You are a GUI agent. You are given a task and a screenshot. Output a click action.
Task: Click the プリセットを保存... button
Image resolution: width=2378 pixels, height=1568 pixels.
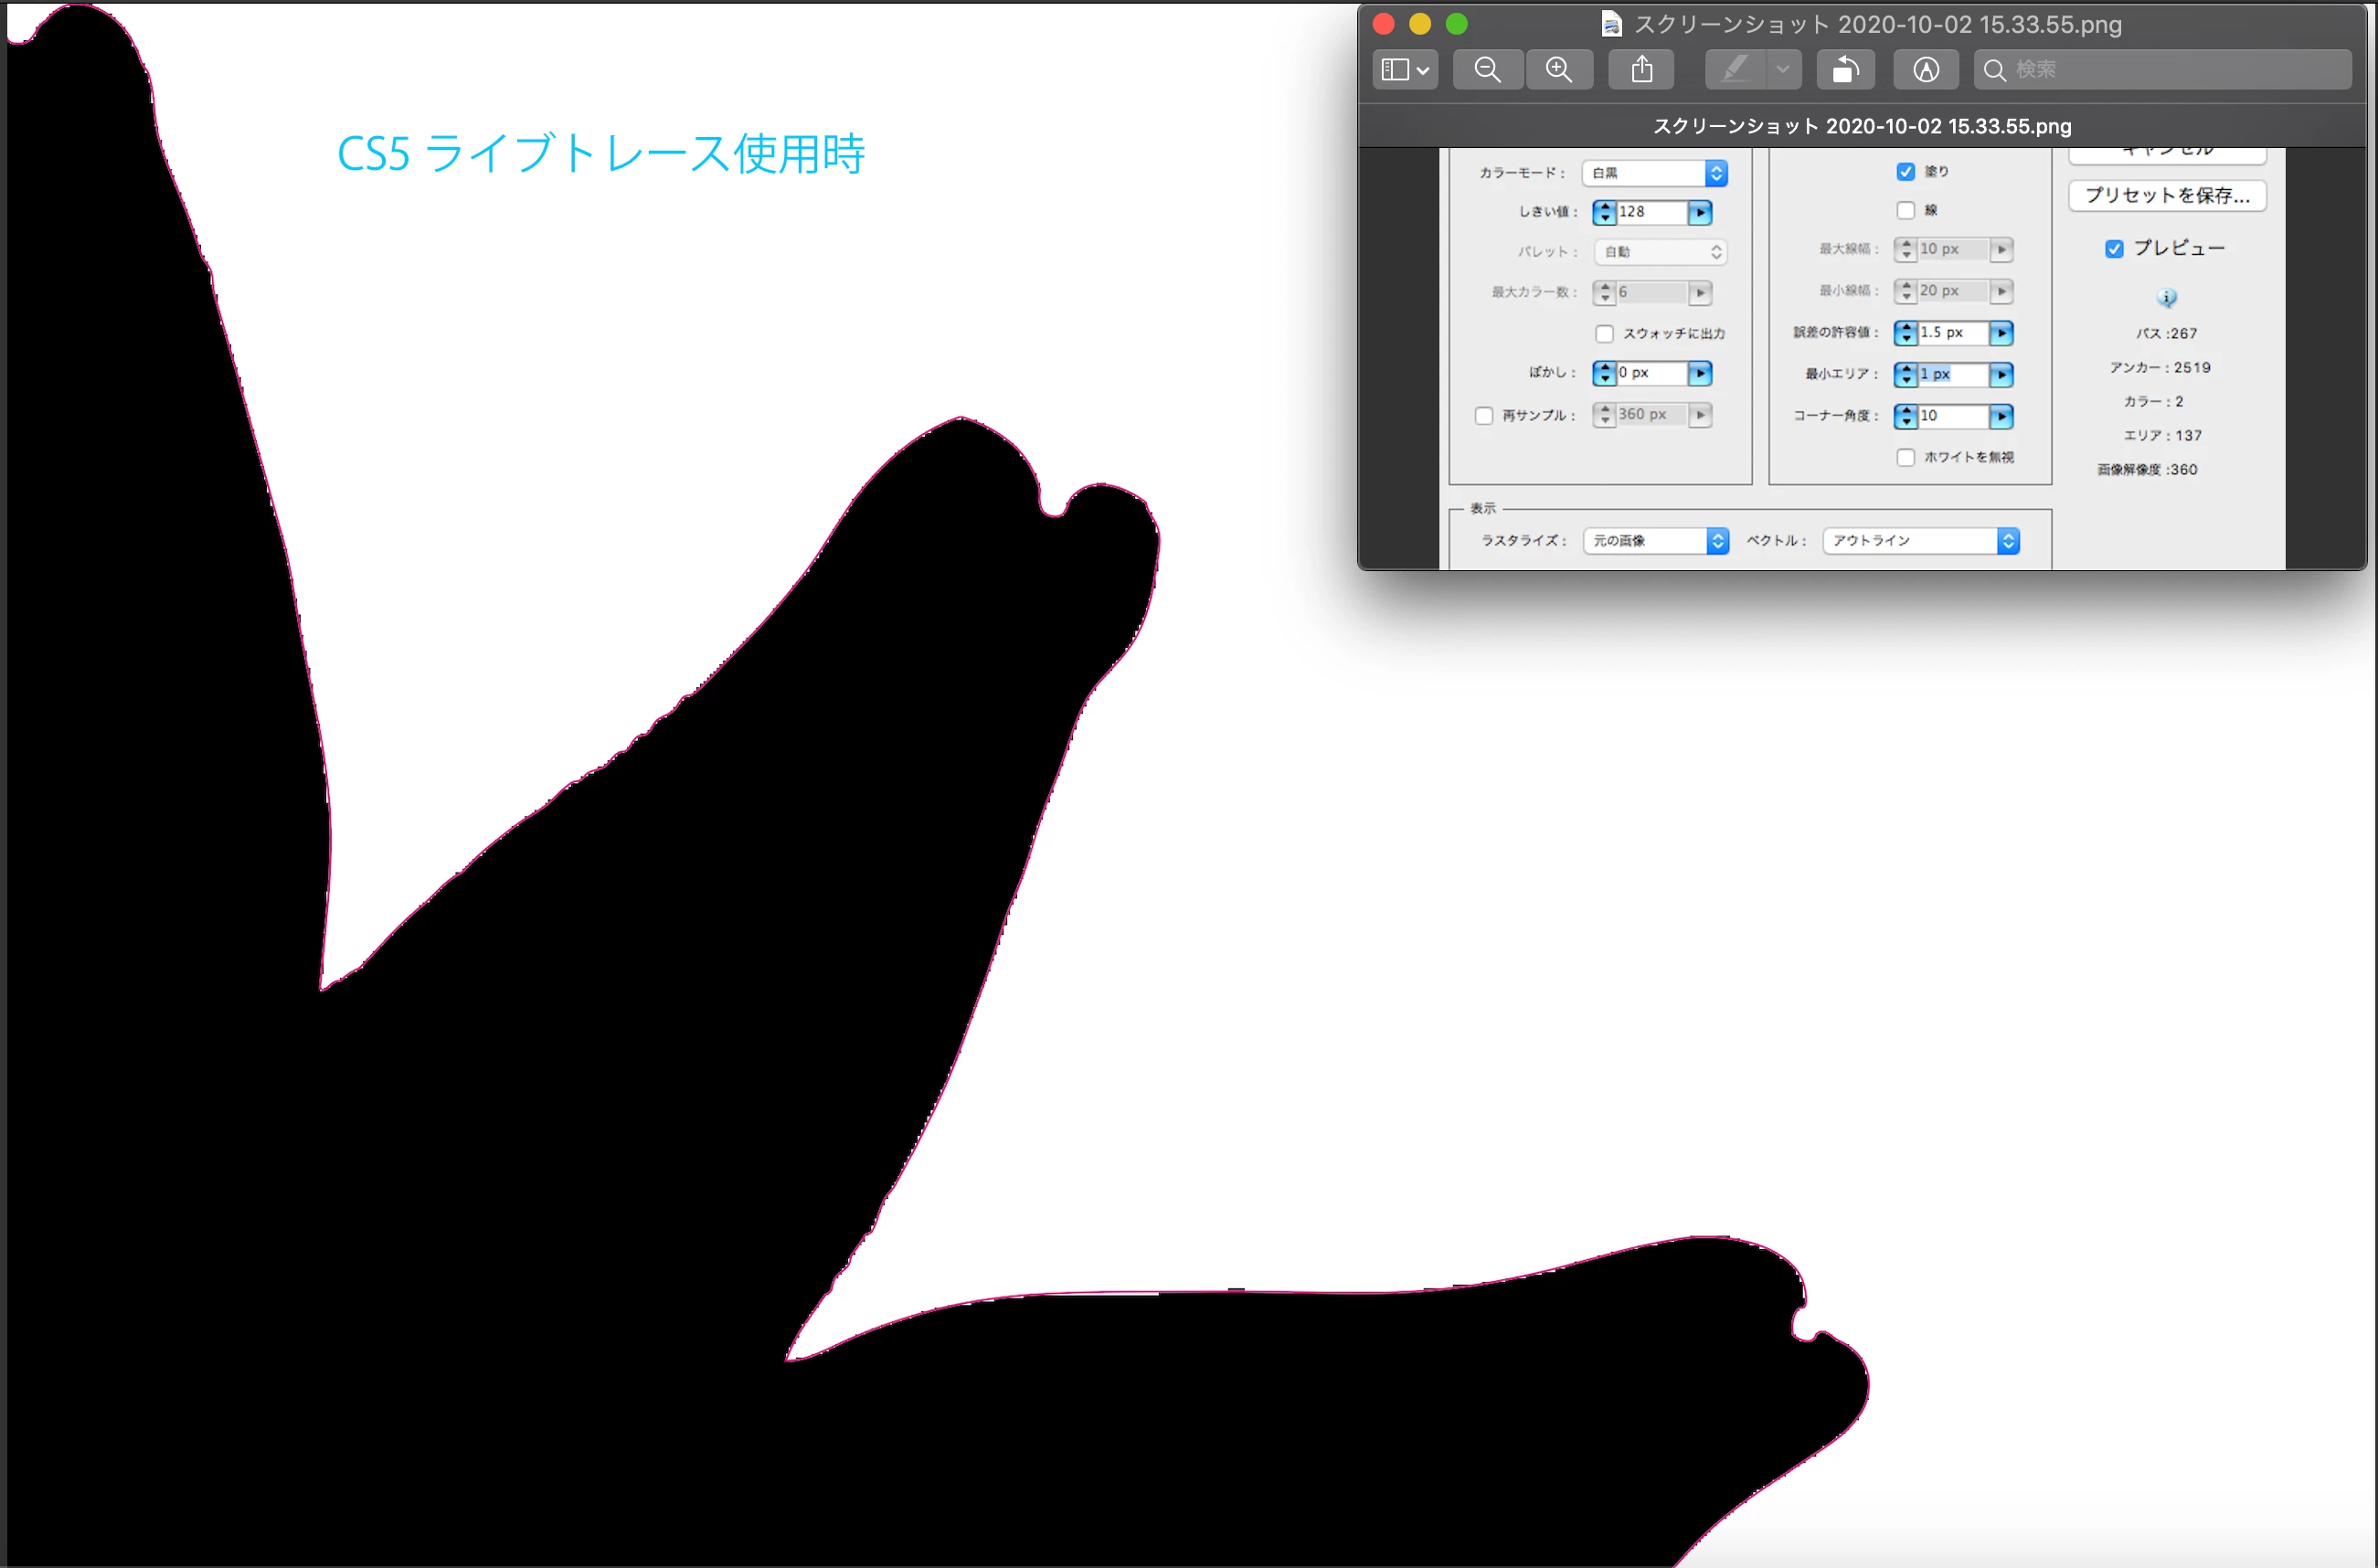pos(2166,195)
